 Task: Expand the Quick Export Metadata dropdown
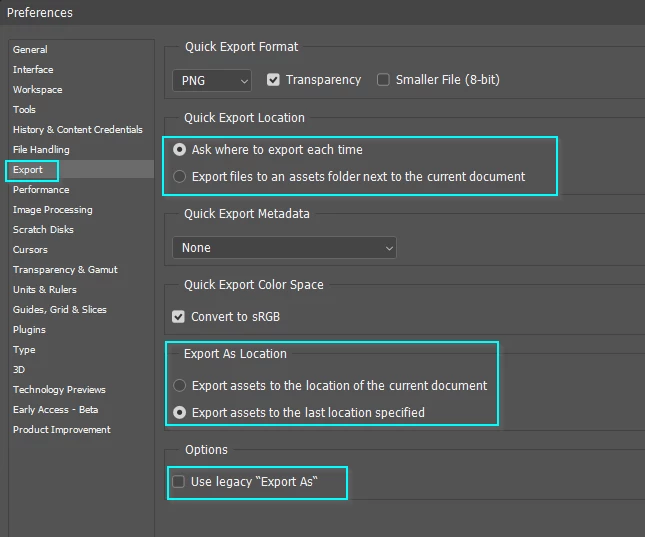[x=284, y=248]
